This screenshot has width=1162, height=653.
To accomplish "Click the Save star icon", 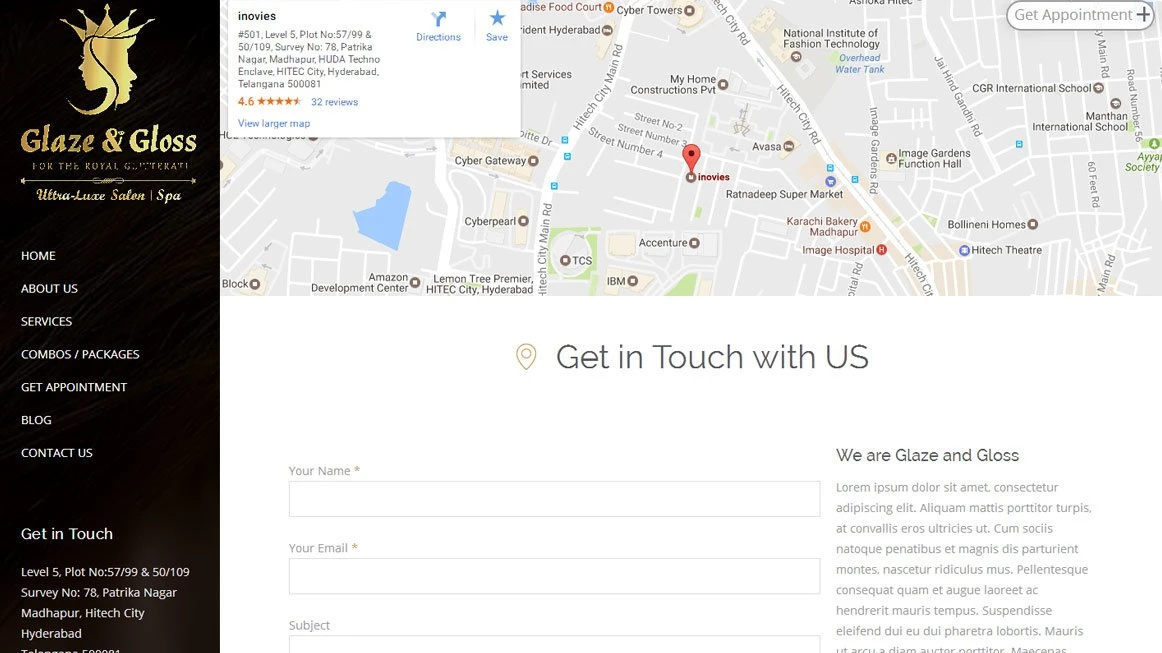I will tap(497, 18).
